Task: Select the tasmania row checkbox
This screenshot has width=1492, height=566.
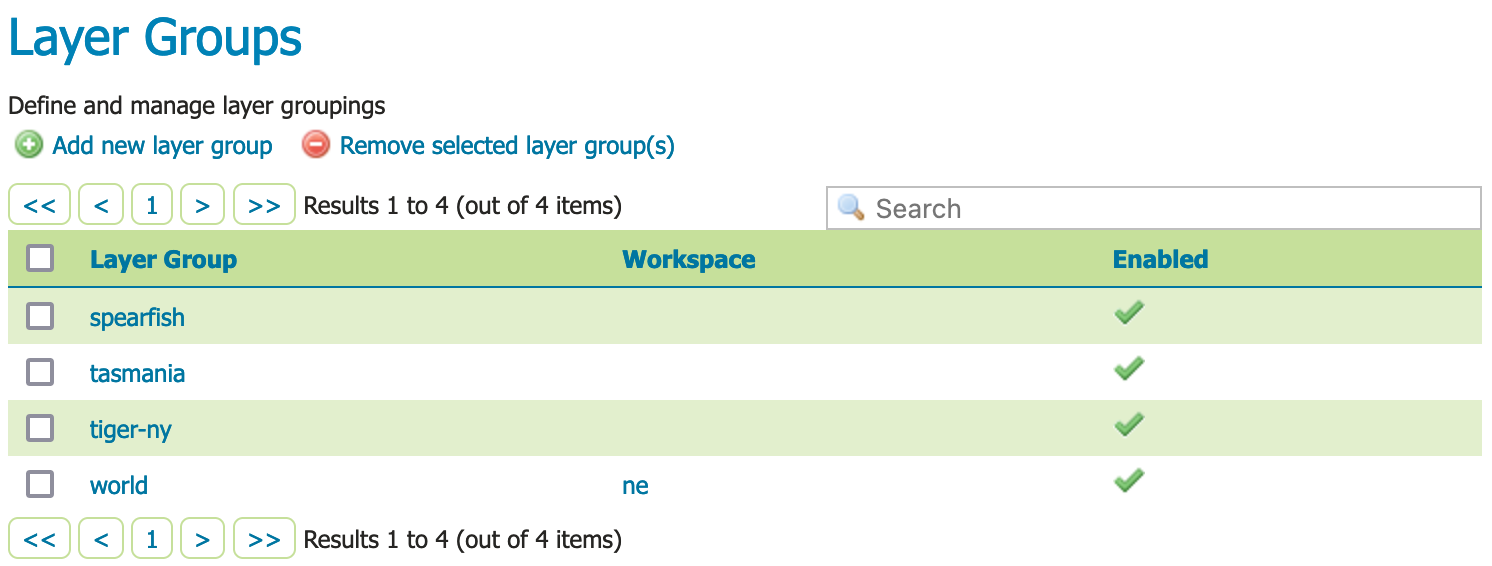Action: 40,373
